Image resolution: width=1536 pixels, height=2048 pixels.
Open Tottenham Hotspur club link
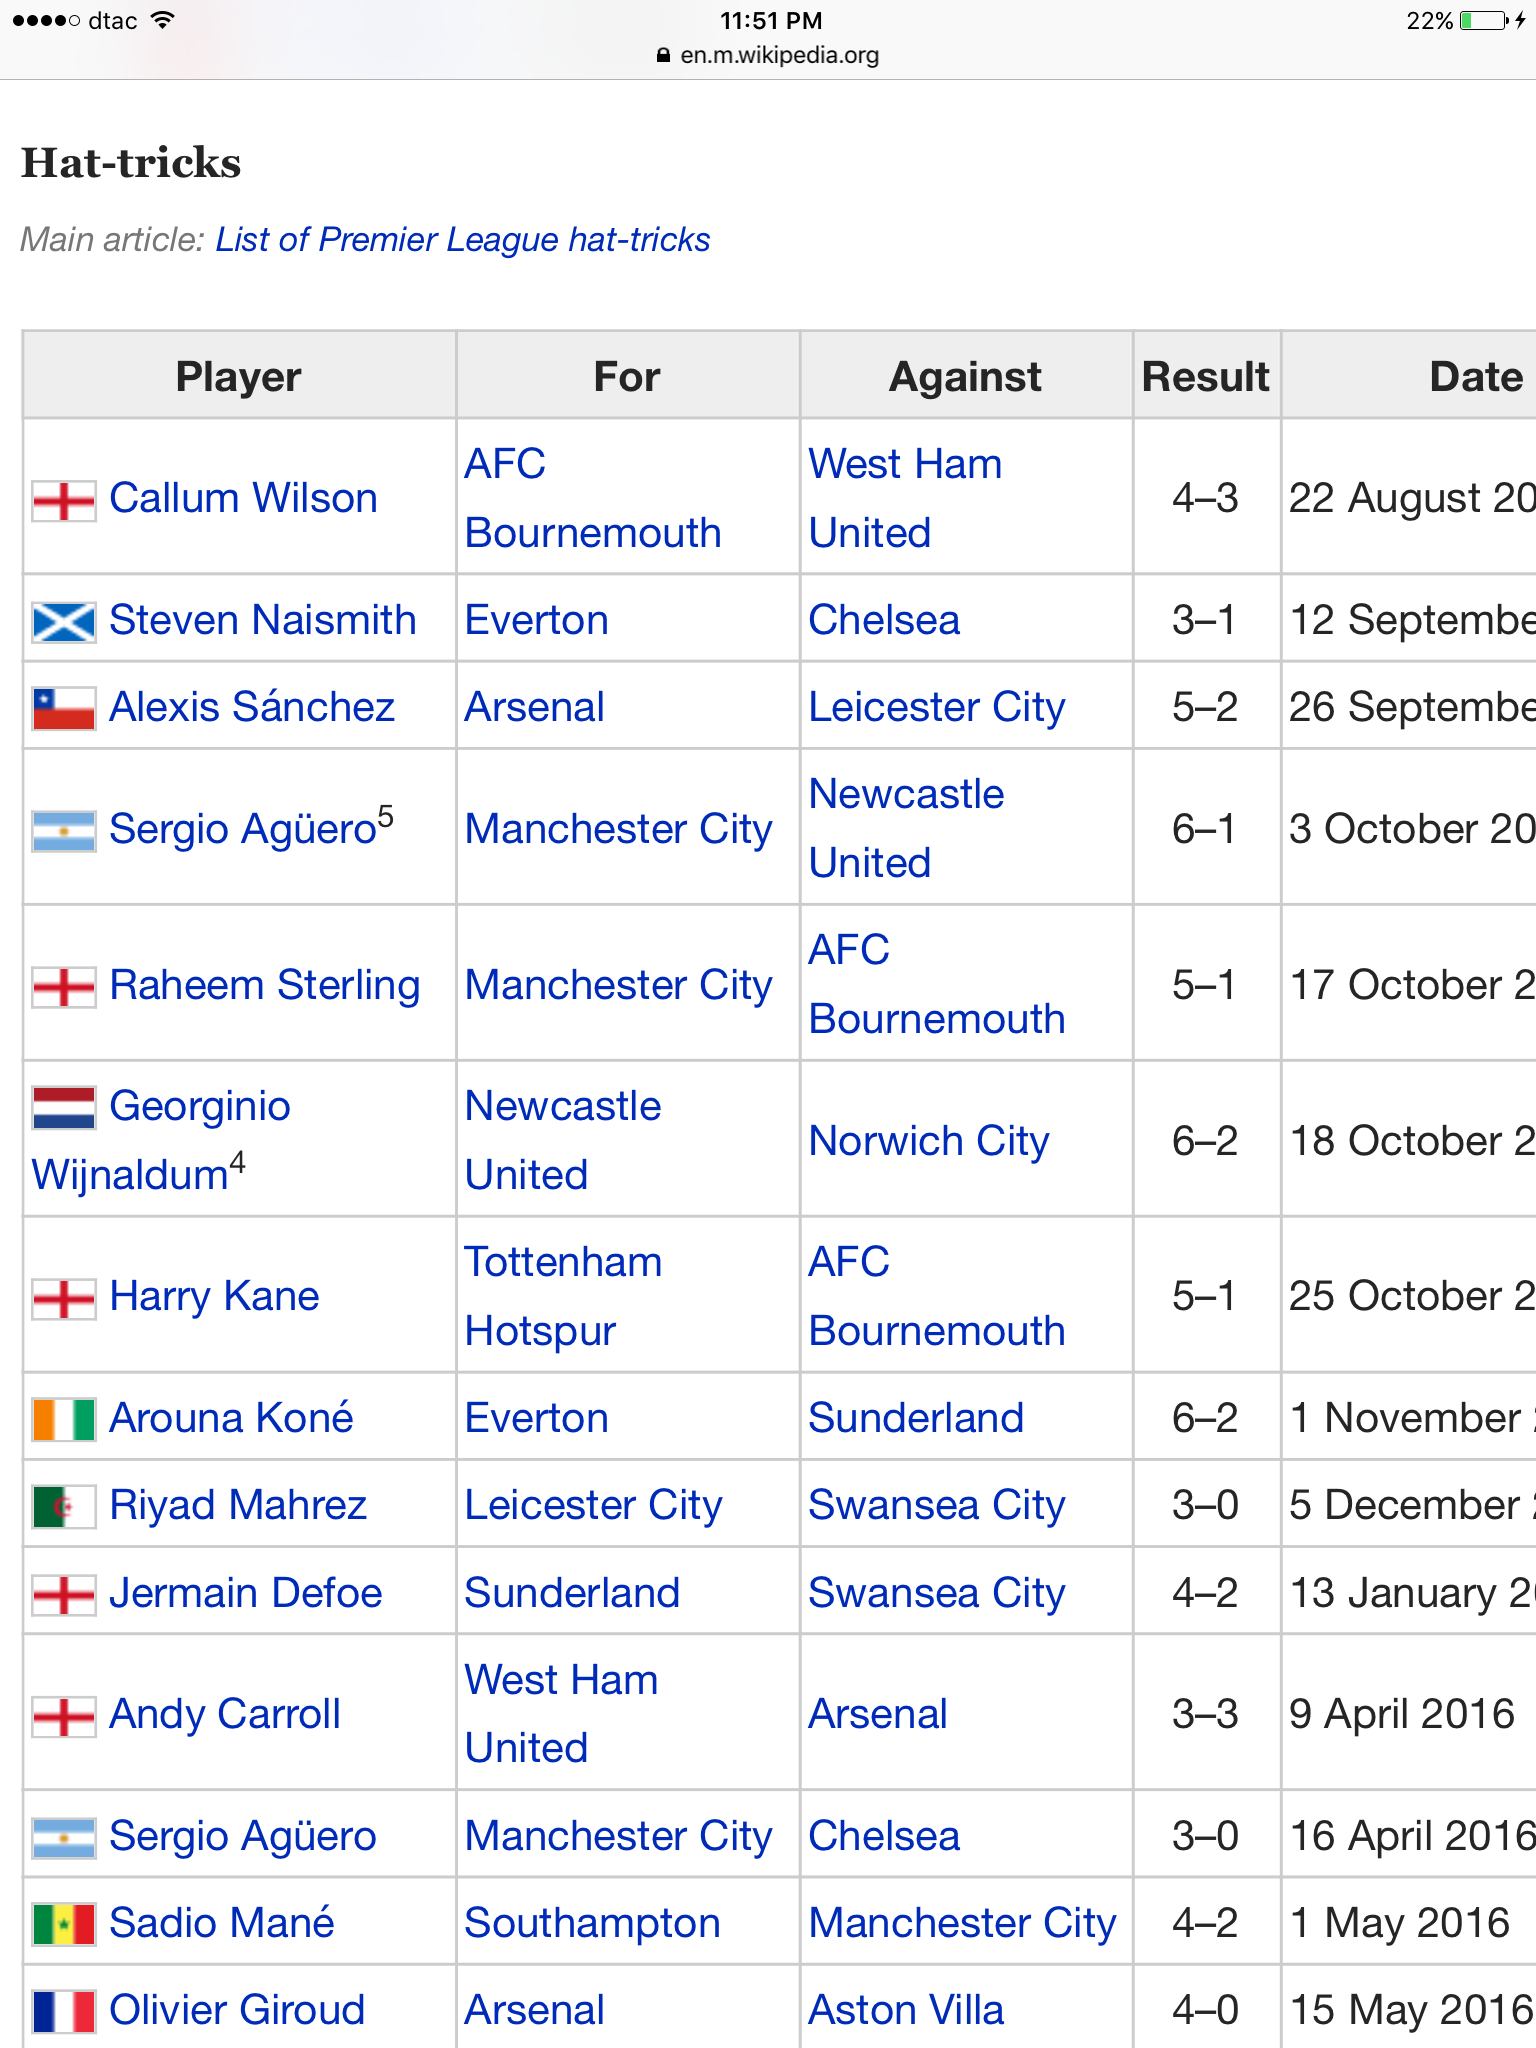[562, 1296]
